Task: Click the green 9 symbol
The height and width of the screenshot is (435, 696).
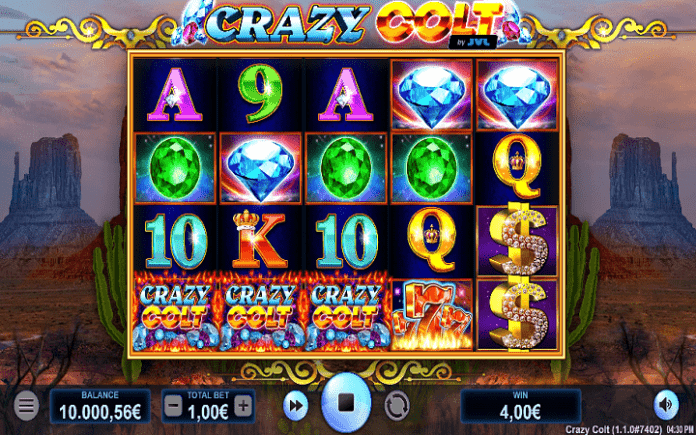Action: pyautogui.click(x=260, y=95)
